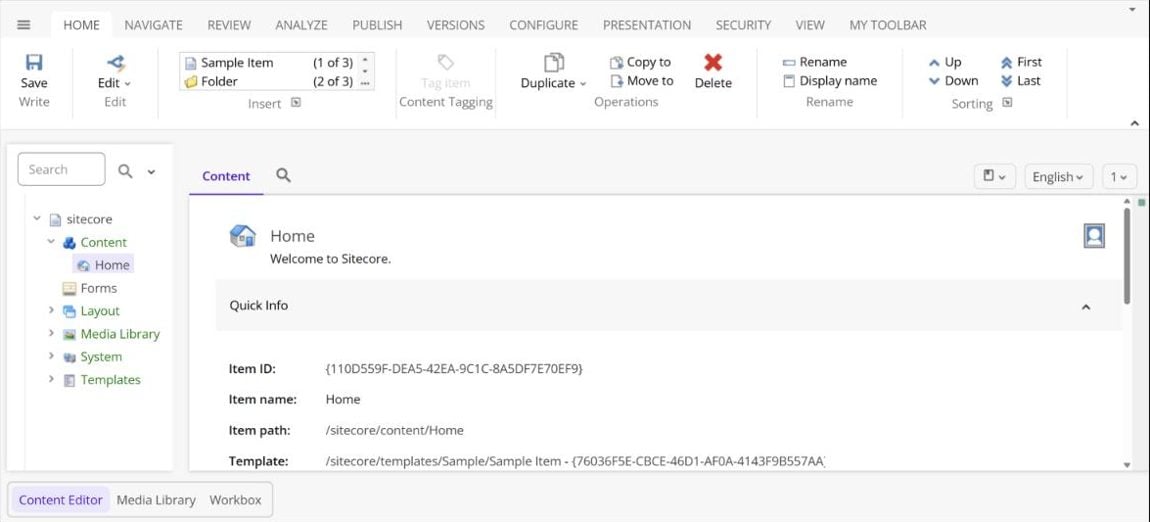Click the profile card icon beside Home
The image size is (1150, 522).
[1094, 236]
